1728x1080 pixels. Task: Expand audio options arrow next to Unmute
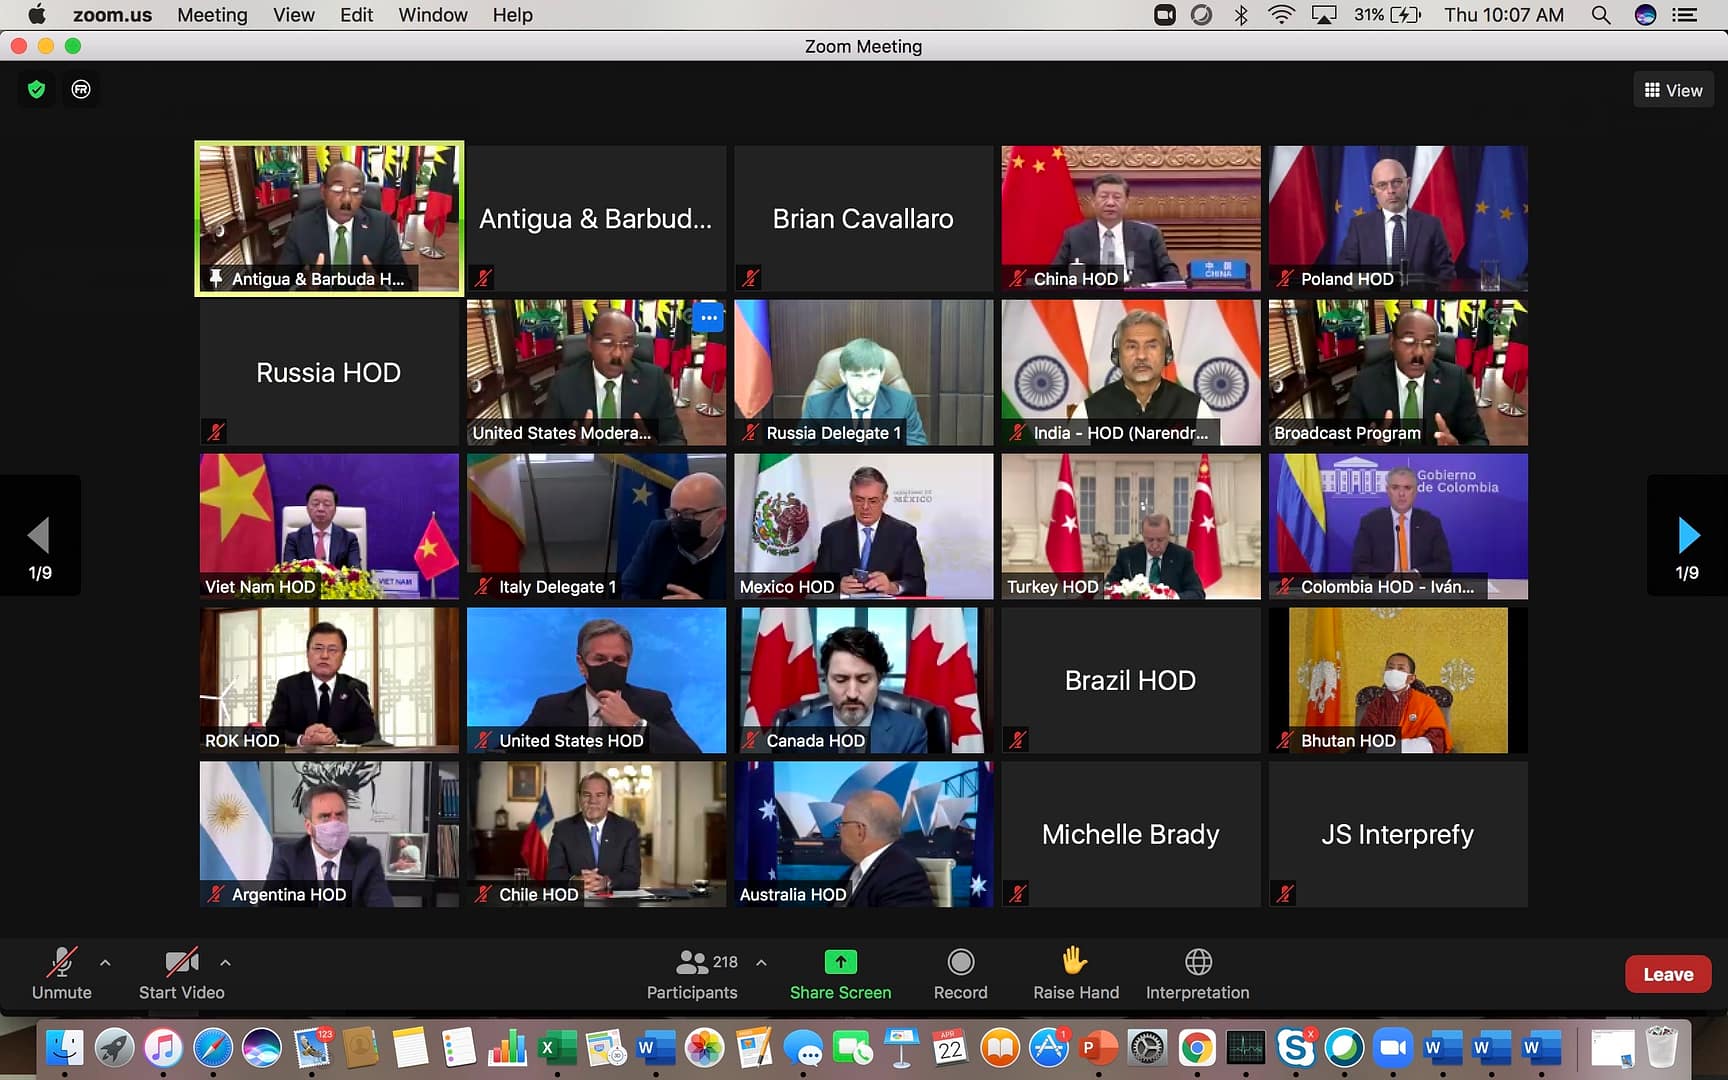(105, 963)
